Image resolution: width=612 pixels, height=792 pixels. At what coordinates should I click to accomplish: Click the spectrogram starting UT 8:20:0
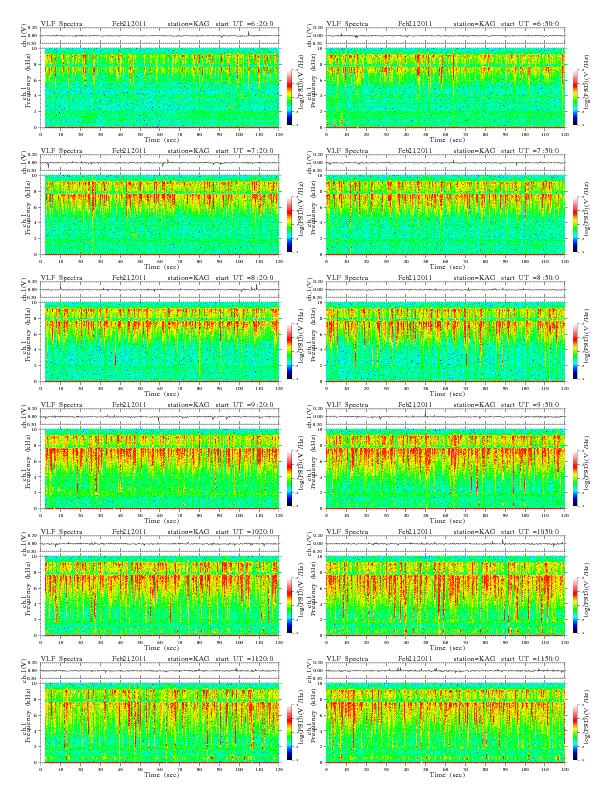click(x=160, y=342)
